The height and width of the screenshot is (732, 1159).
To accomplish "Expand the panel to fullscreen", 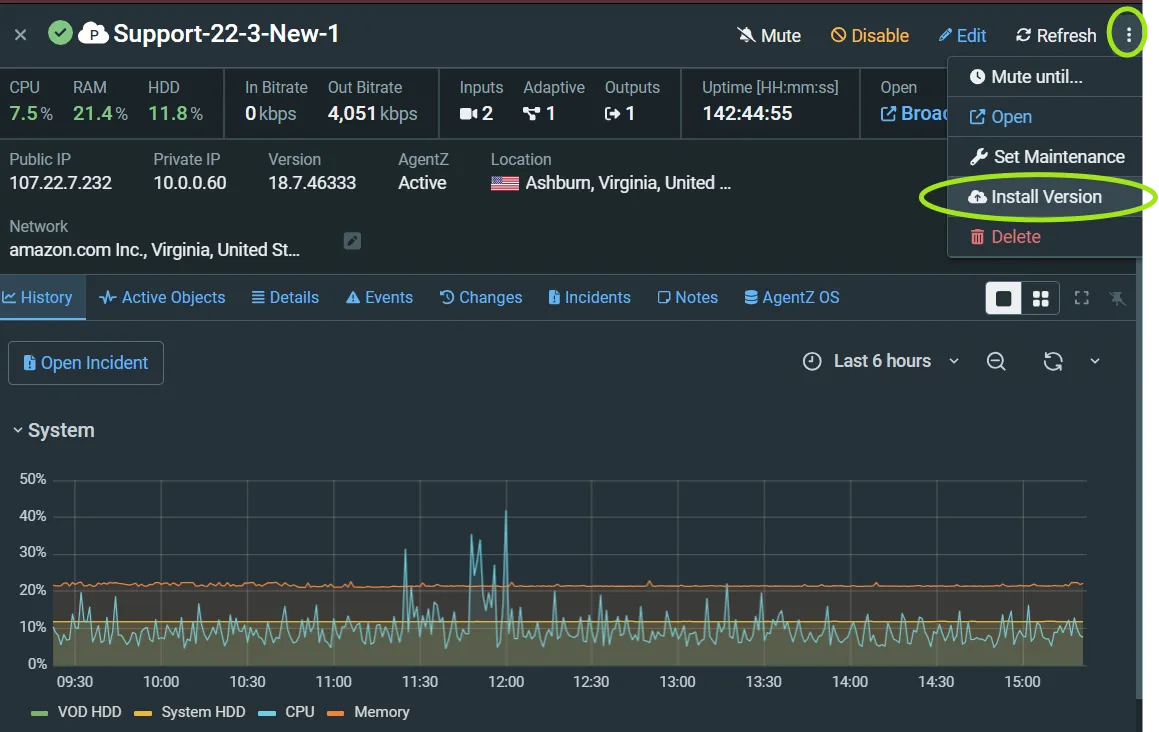I will pyautogui.click(x=1081, y=298).
